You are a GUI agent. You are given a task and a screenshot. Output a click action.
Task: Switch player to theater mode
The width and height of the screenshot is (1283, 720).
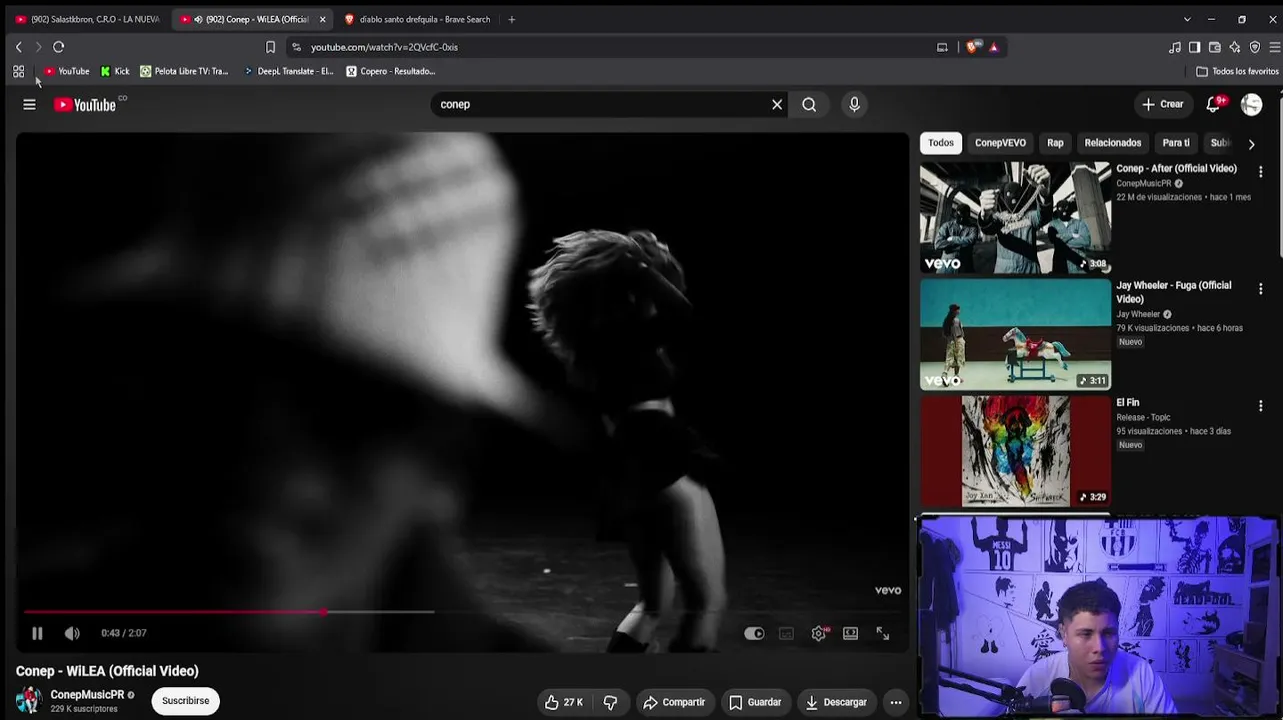[x=850, y=633]
